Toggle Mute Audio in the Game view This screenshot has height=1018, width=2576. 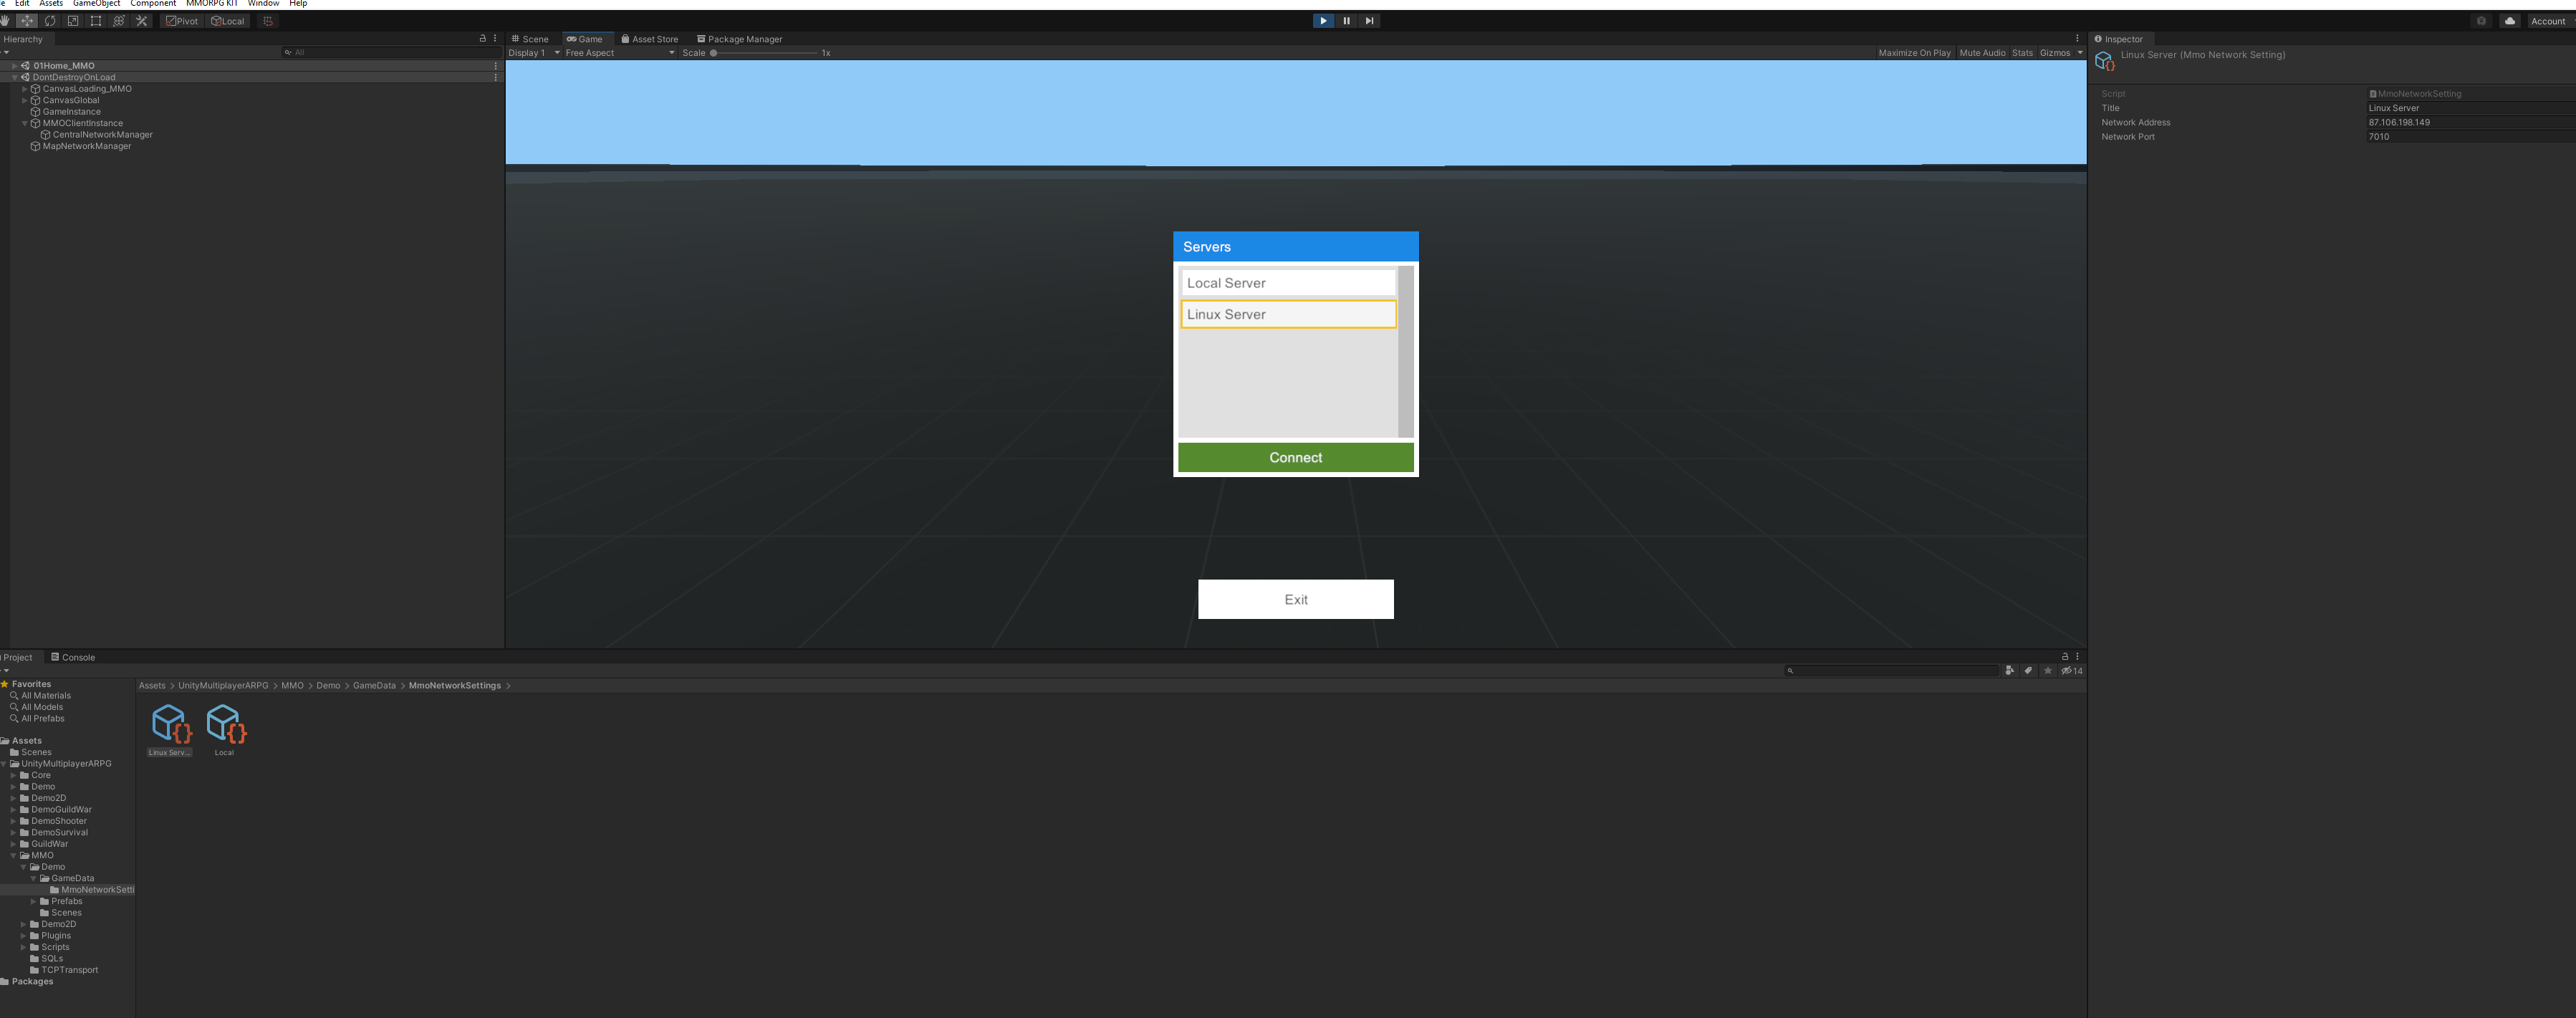click(1982, 52)
